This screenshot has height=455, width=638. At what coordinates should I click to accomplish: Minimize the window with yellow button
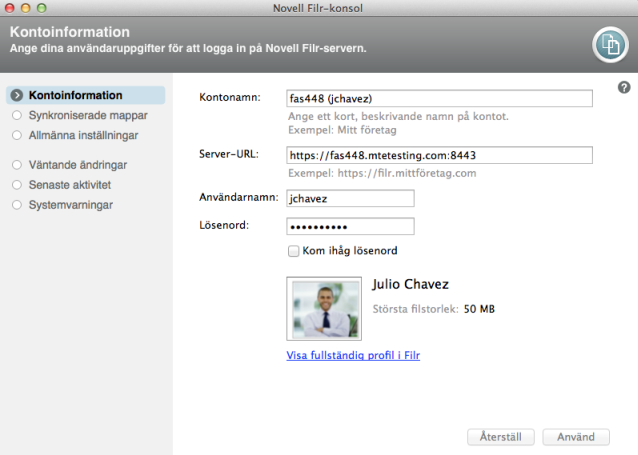(26, 8)
